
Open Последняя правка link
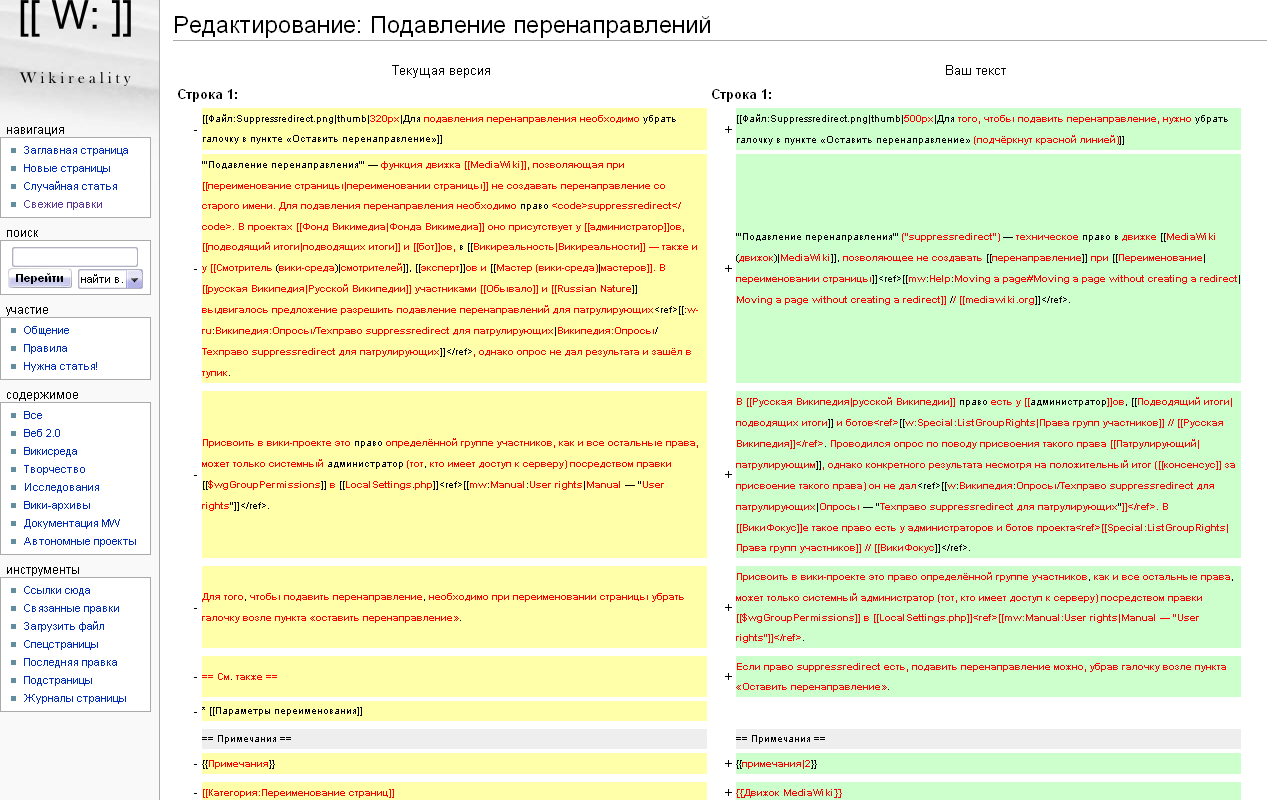point(70,662)
